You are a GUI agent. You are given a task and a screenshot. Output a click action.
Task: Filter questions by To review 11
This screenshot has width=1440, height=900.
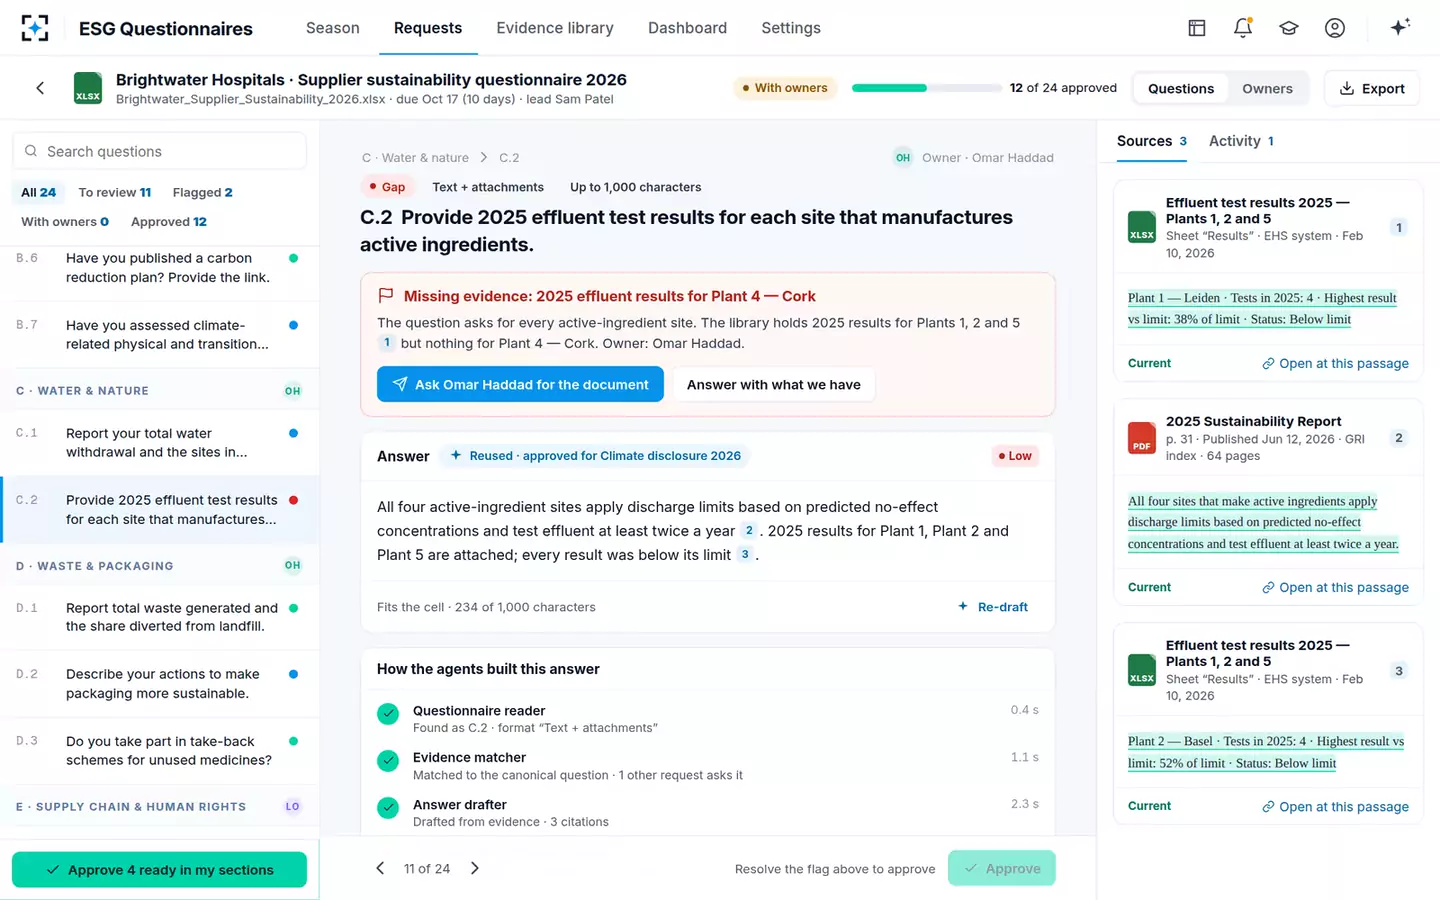point(115,192)
